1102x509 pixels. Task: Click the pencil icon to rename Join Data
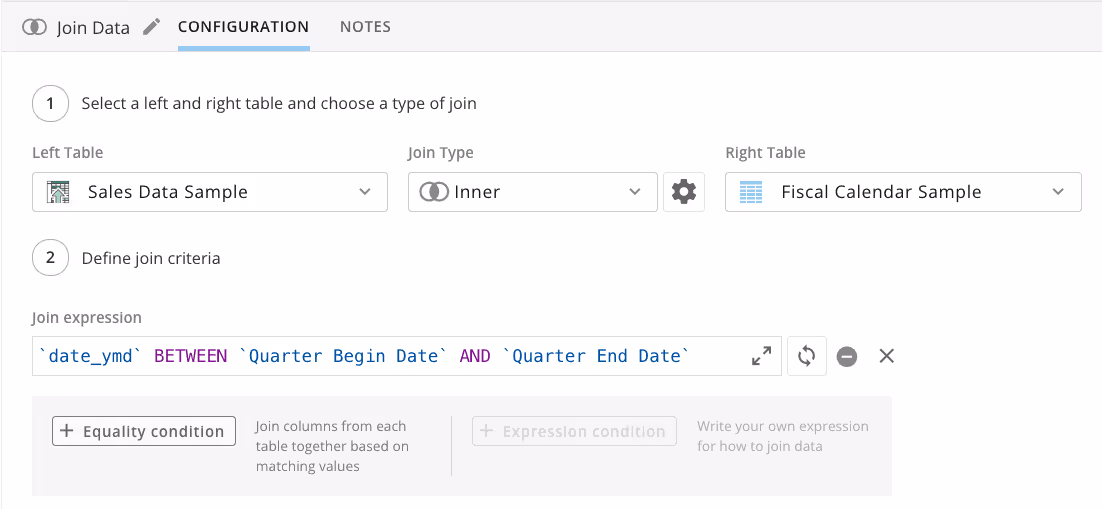pyautogui.click(x=151, y=27)
